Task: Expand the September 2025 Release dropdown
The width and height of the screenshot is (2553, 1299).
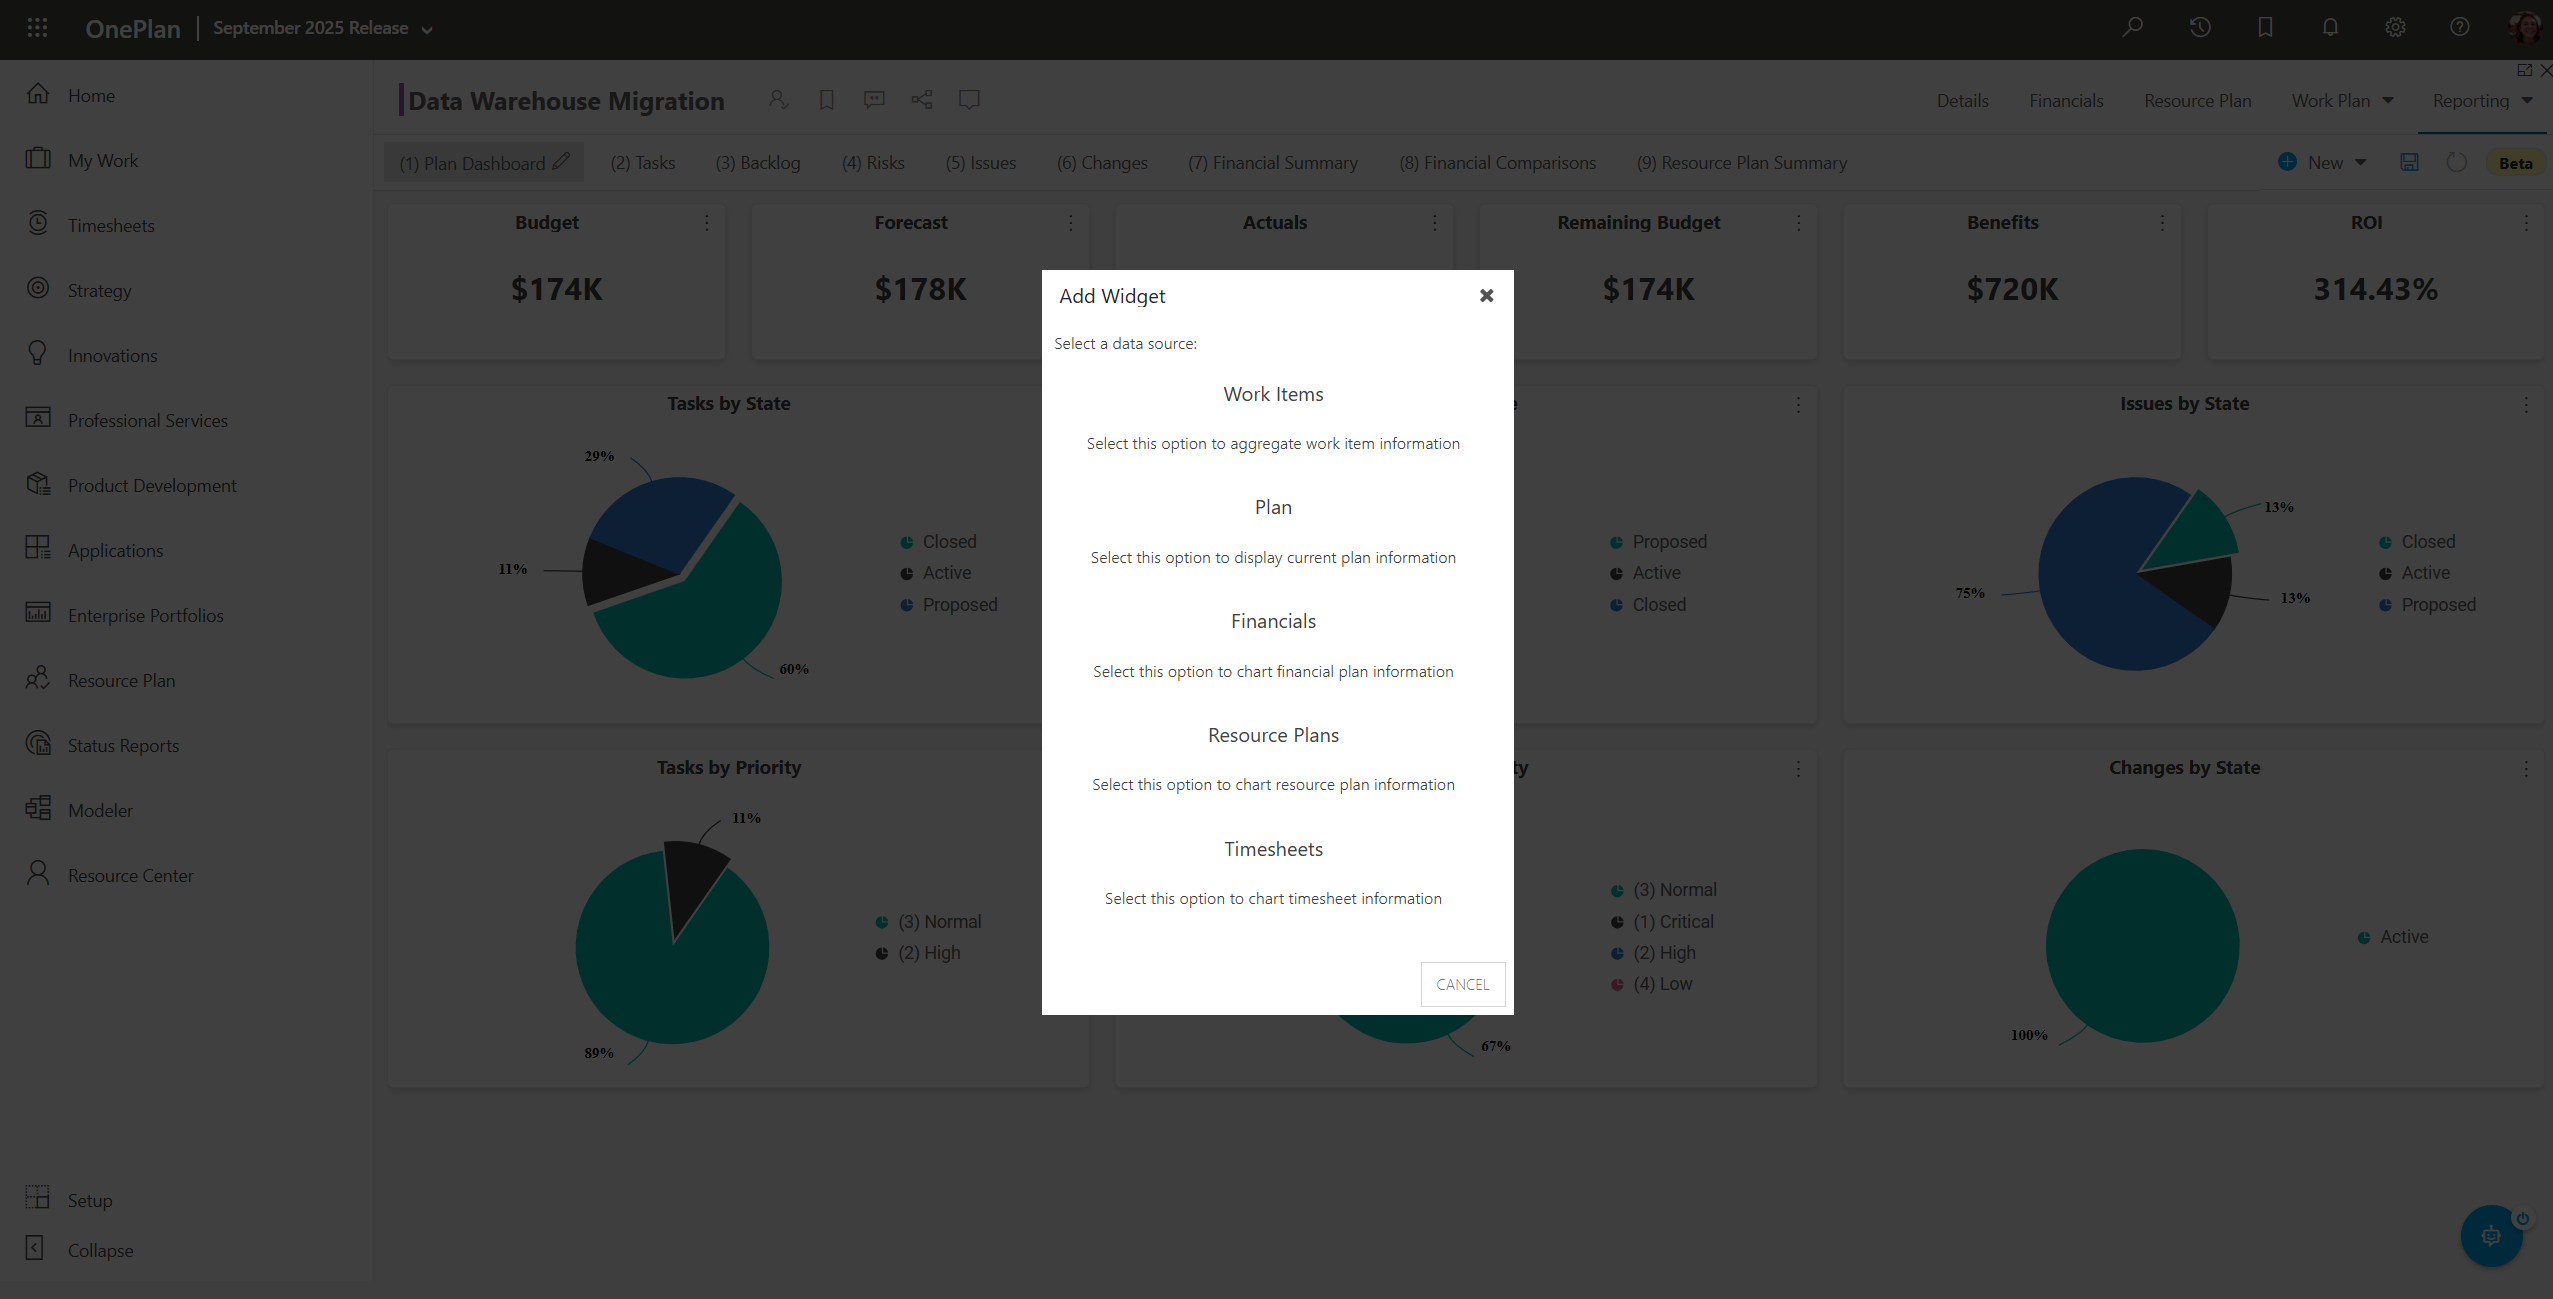Action: [322, 28]
